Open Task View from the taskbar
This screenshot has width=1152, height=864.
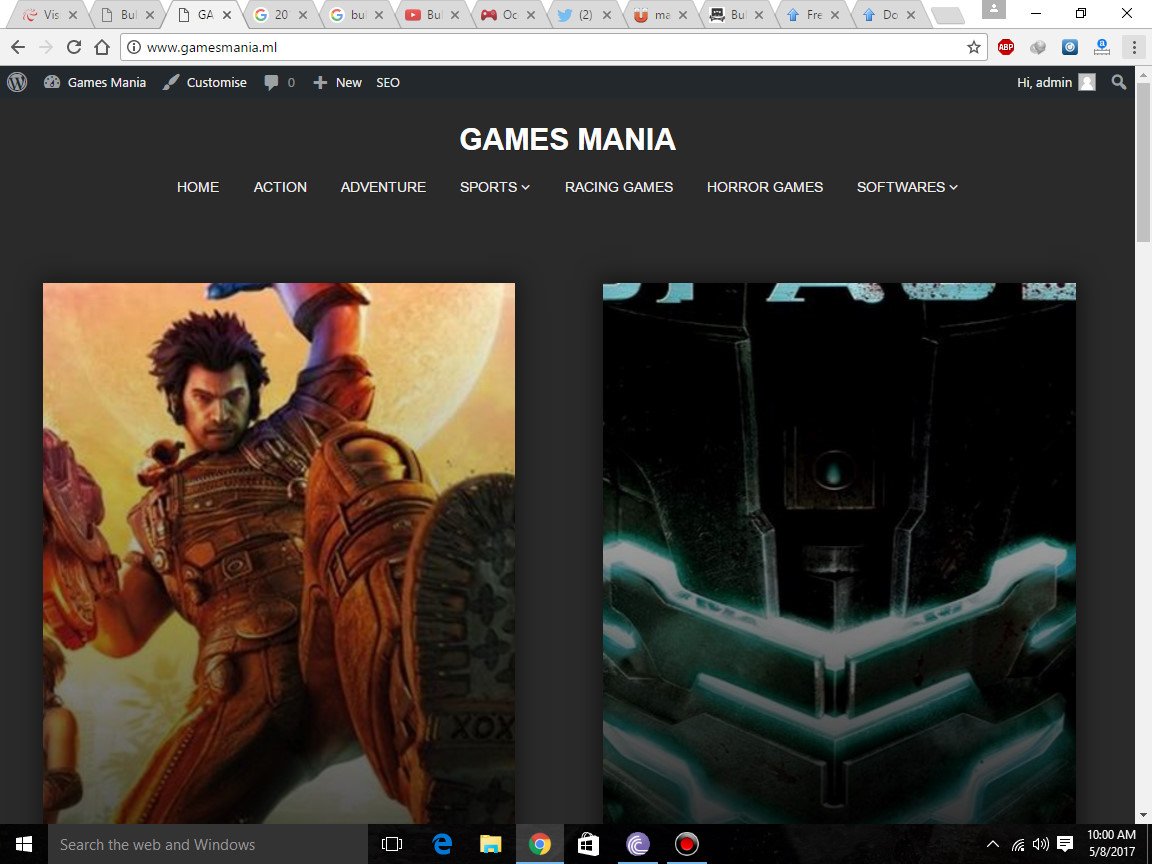[x=392, y=844]
